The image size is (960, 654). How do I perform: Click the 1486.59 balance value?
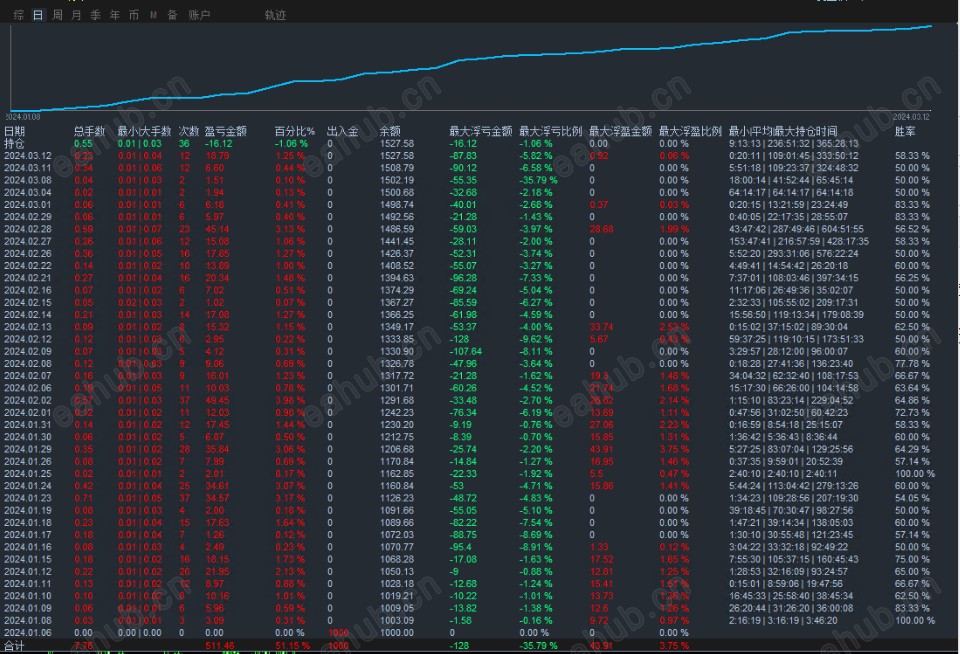397,229
